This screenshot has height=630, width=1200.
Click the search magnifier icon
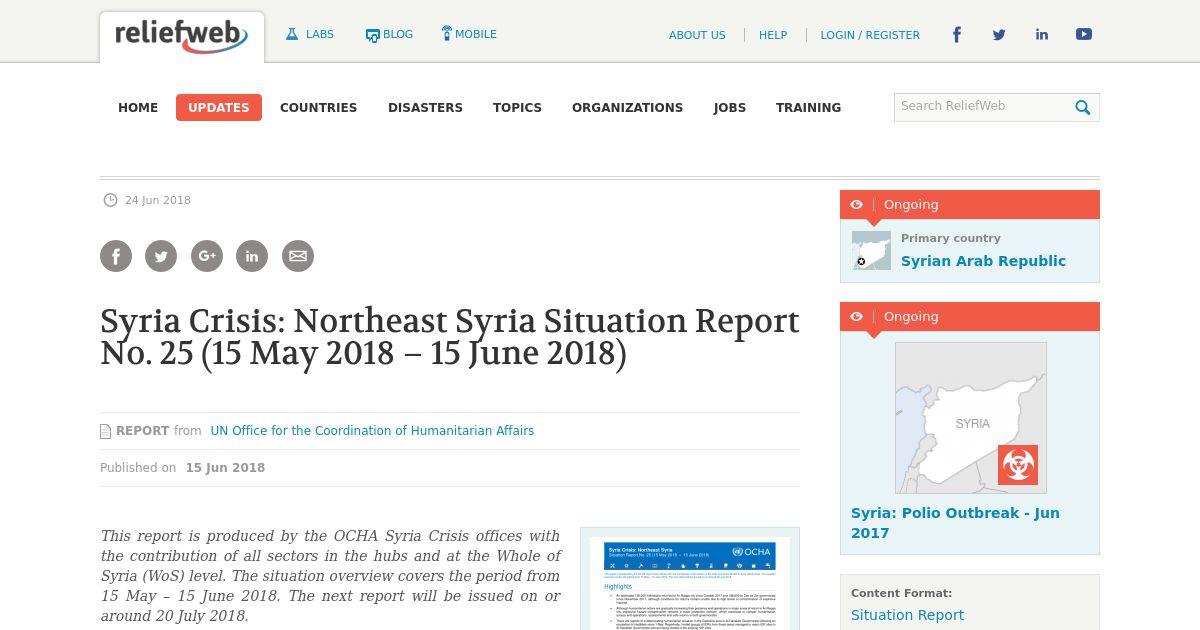(x=1083, y=108)
